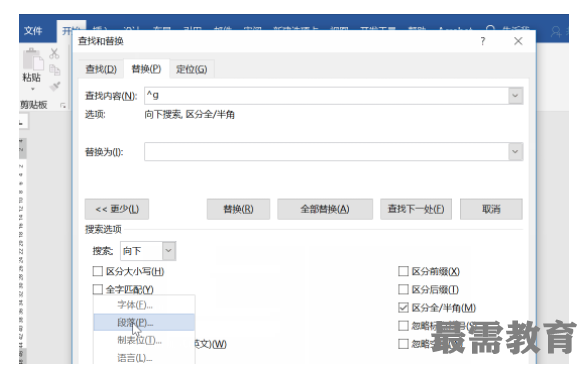Click the 替换(R) button
Viewport: 583px width, 377px height.
pos(238,209)
